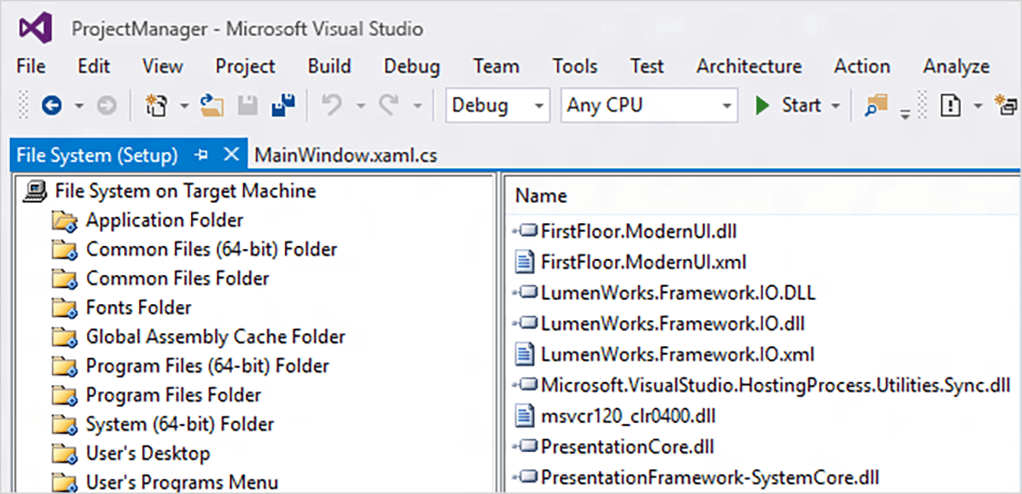
Task: Open the Team menu
Action: (x=496, y=66)
